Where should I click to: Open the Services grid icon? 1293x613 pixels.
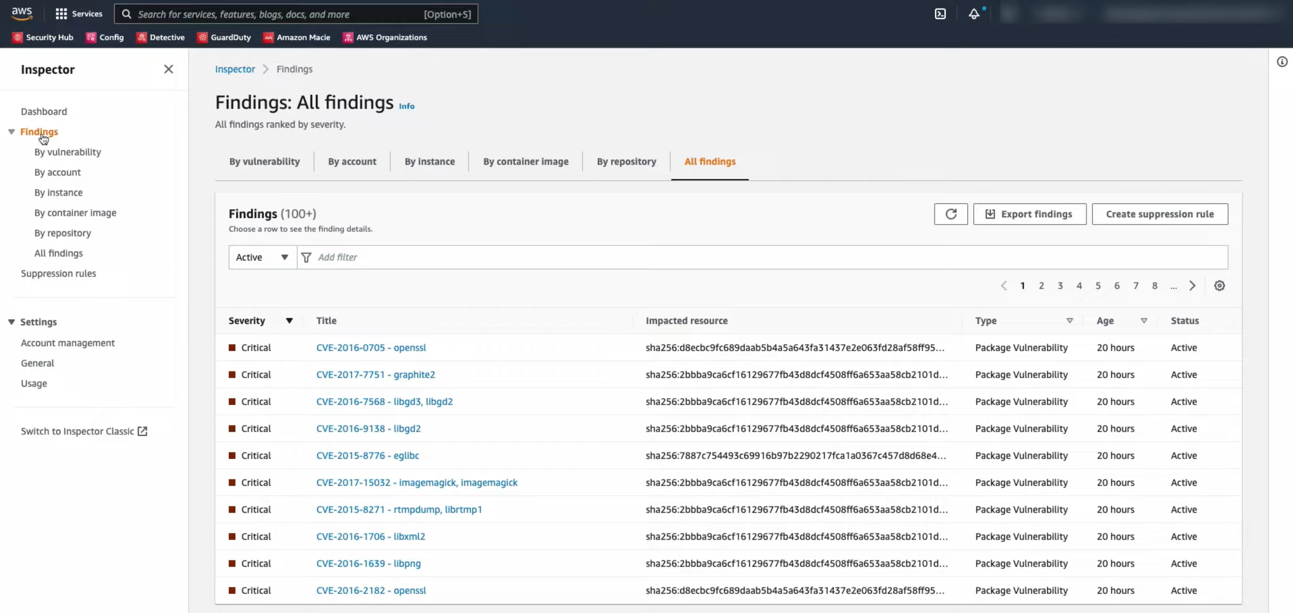(x=62, y=13)
